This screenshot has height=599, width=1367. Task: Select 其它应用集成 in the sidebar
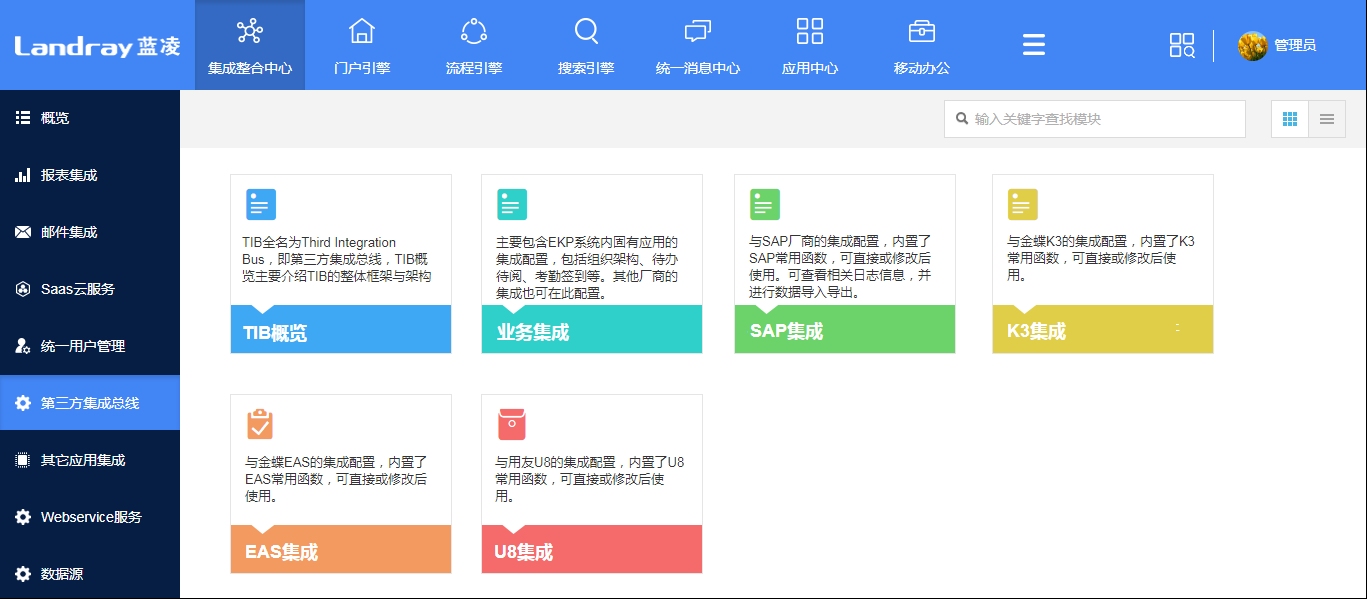[x=90, y=460]
